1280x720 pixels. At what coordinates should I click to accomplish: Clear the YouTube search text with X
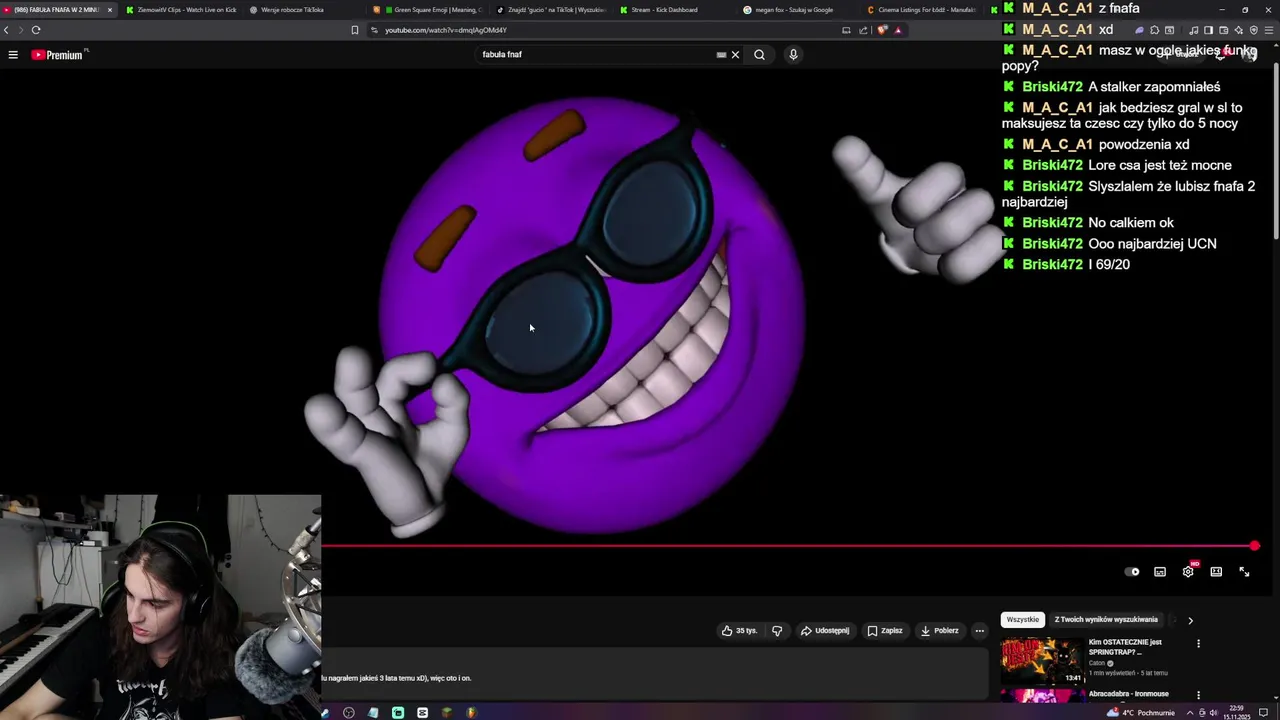[735, 54]
